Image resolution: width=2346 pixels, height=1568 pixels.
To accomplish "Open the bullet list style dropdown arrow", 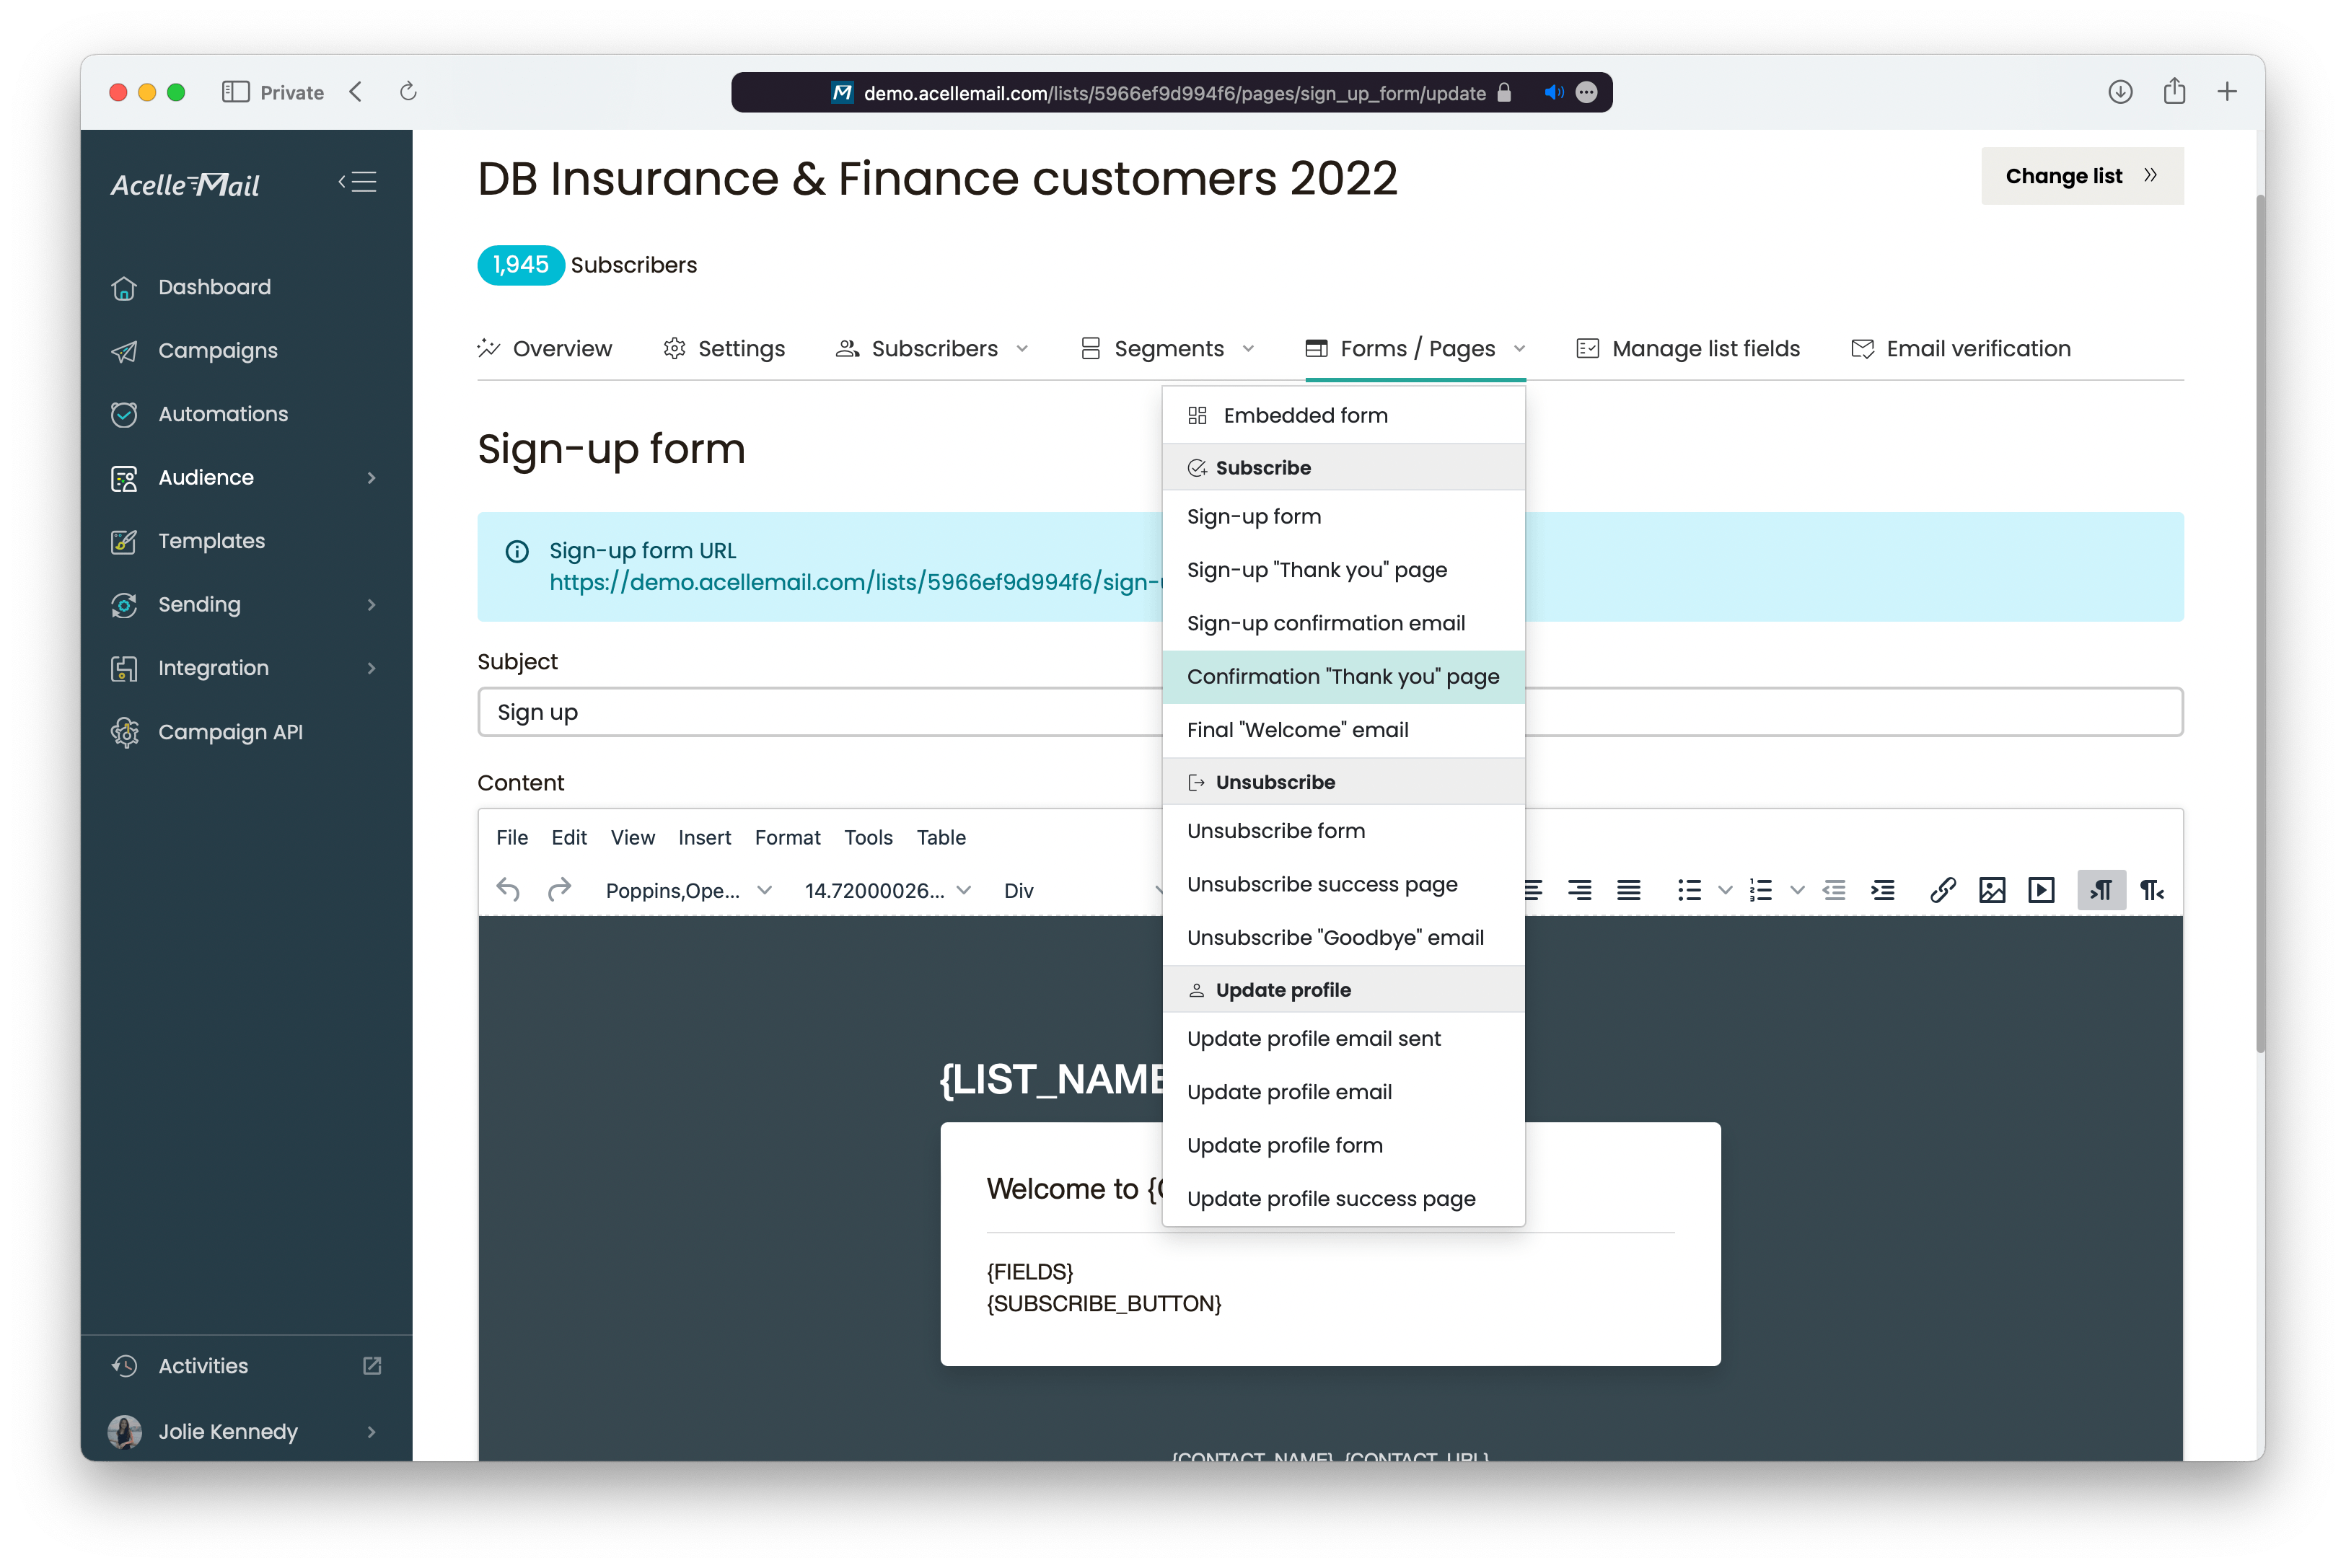I will tap(1724, 890).
